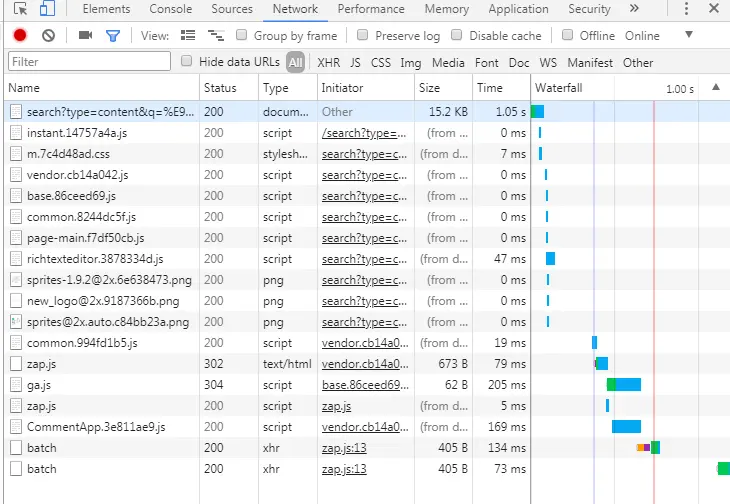Viewport: 730px width, 504px height.
Task: Show the overview view icon
Action: [216, 35]
